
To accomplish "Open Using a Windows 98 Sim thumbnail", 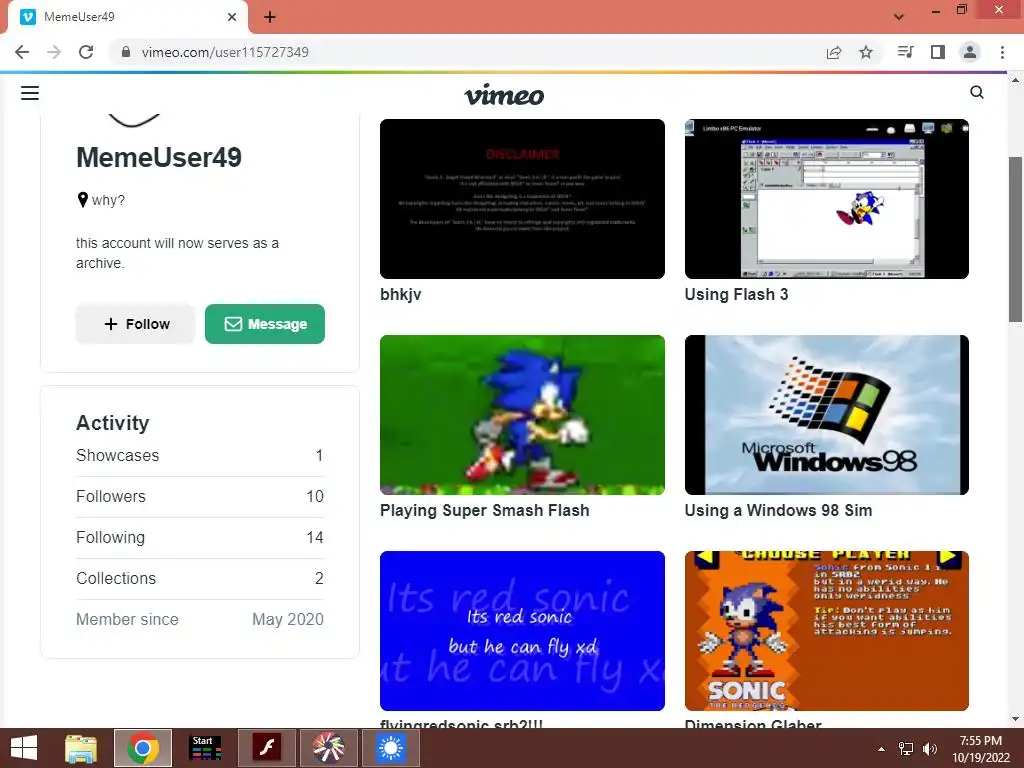I will click(x=827, y=415).
